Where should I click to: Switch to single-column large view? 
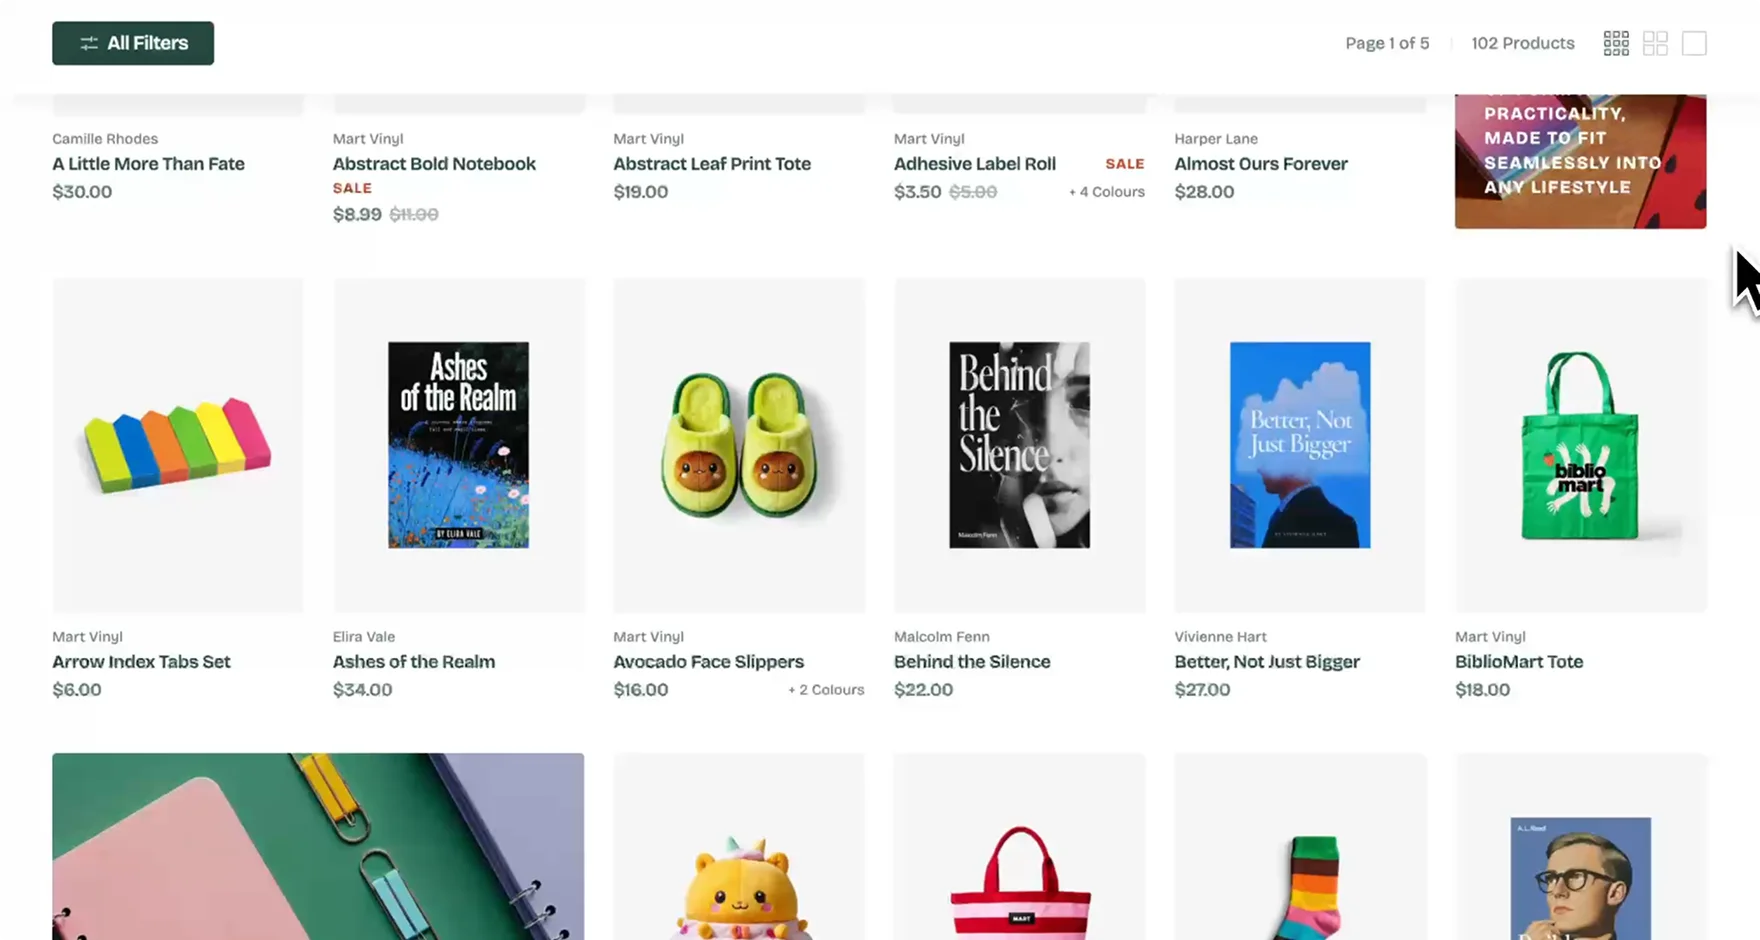(x=1694, y=43)
